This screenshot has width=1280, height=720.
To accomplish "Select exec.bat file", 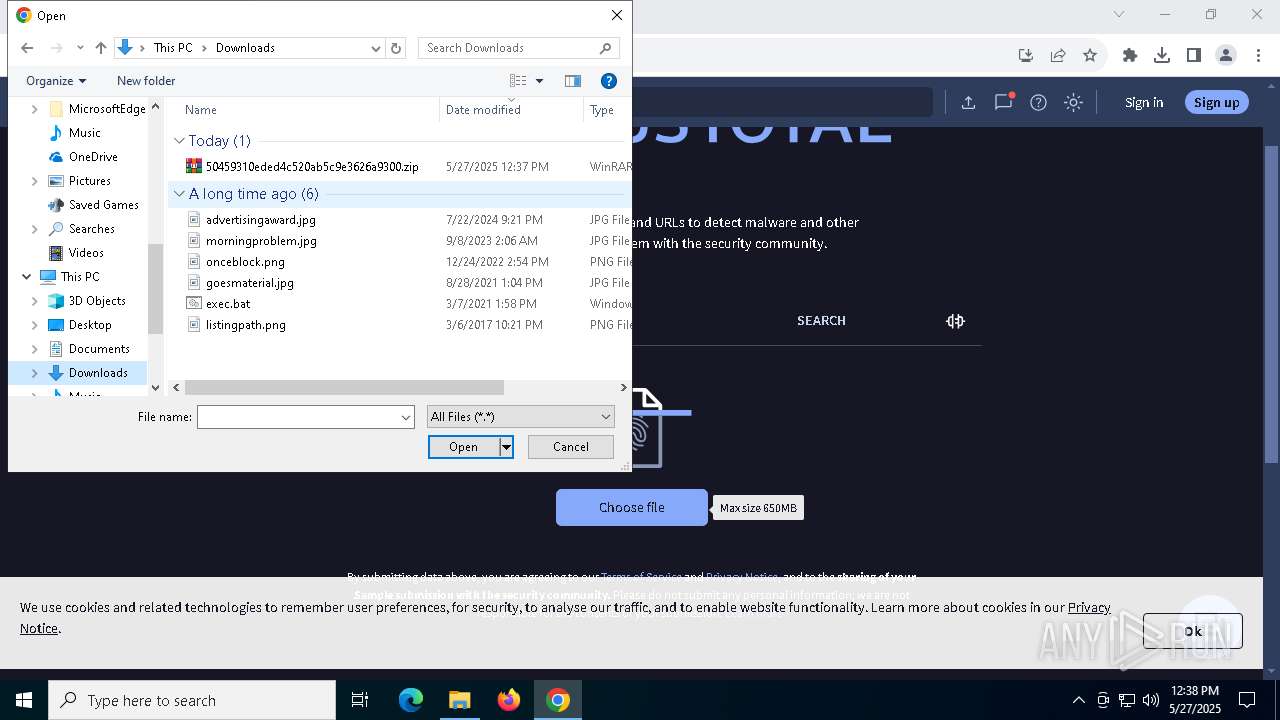I will [x=228, y=304].
